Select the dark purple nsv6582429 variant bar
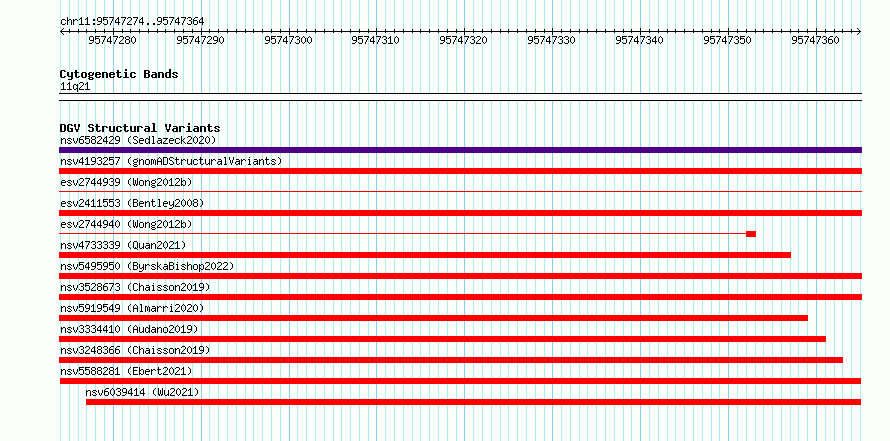The image size is (890, 441). coord(460,150)
